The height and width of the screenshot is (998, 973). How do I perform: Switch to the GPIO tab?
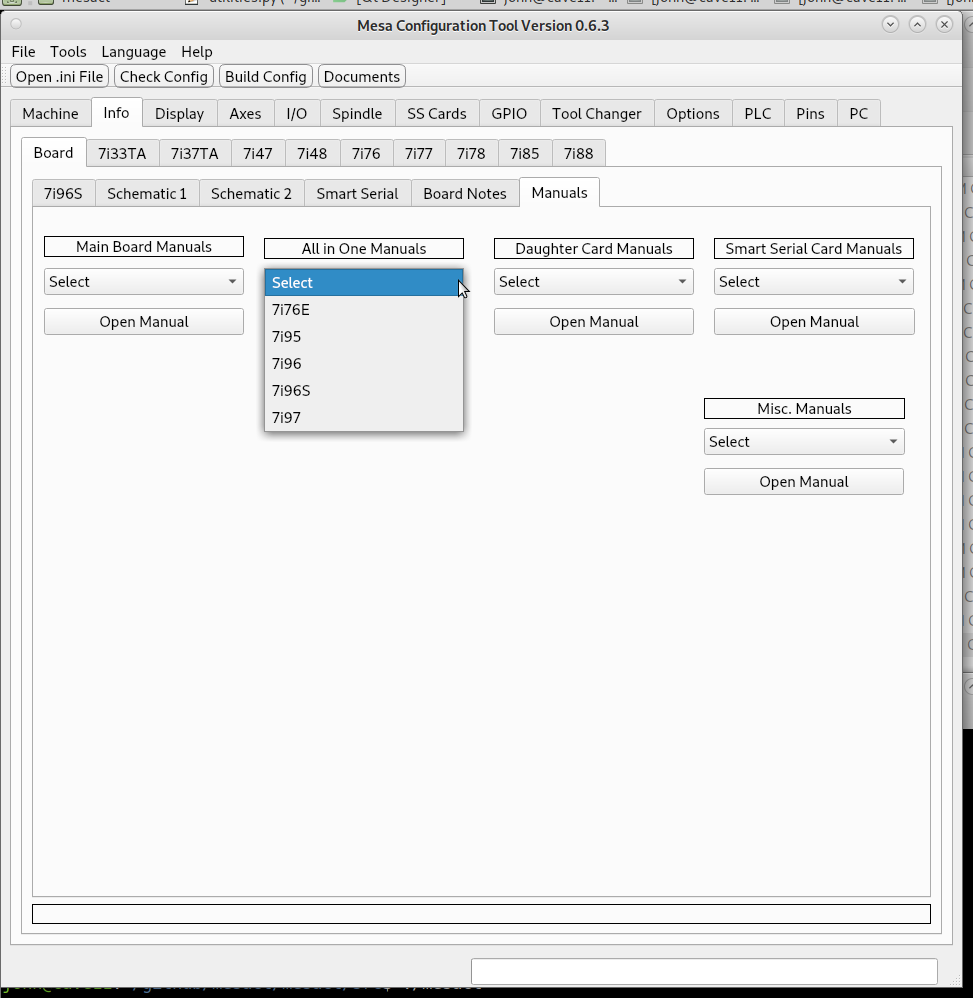coord(509,113)
